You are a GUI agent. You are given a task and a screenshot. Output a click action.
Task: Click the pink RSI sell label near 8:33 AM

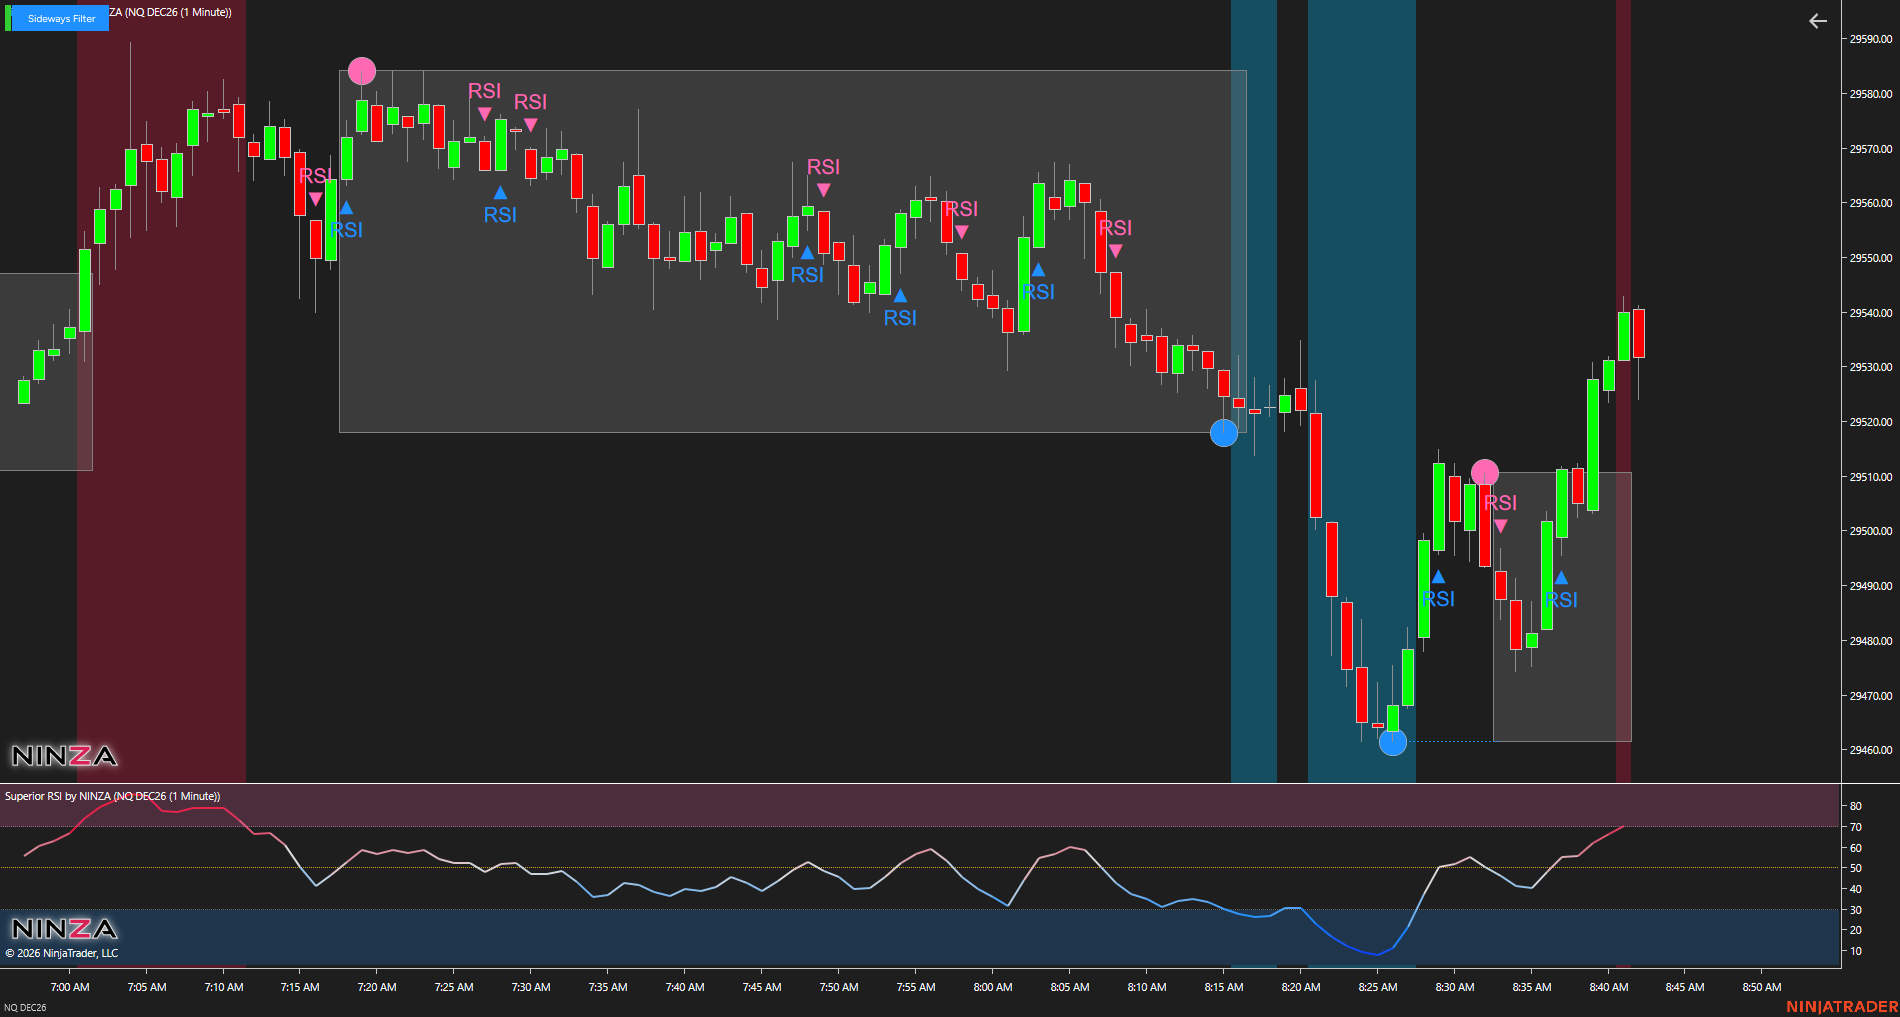pyautogui.click(x=1500, y=503)
